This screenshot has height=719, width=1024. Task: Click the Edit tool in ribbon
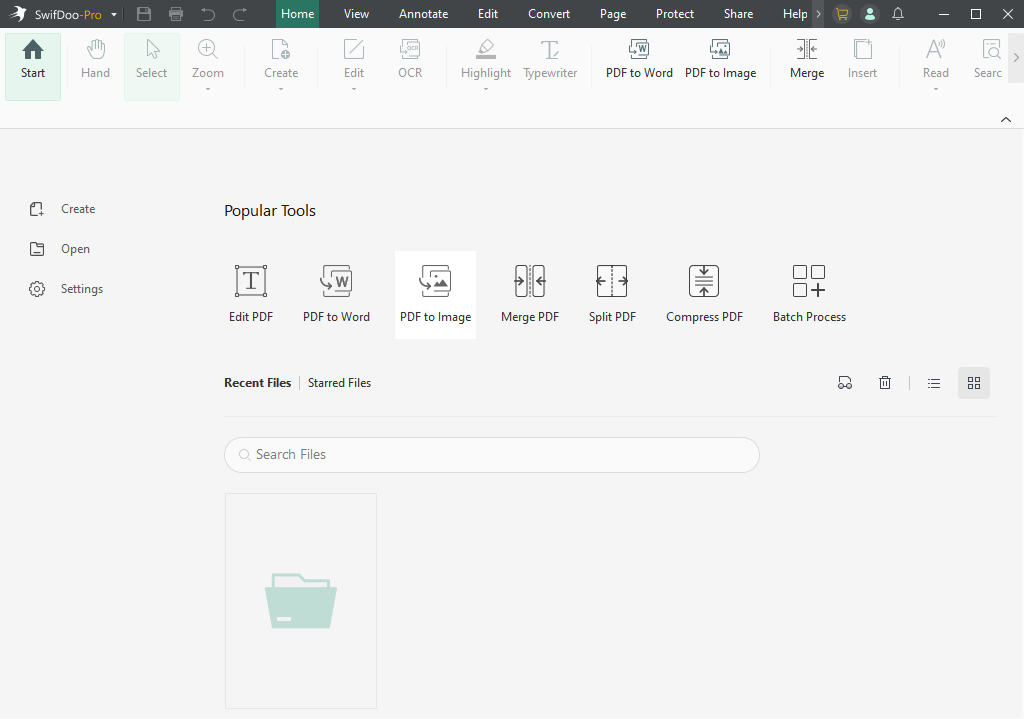click(x=354, y=59)
